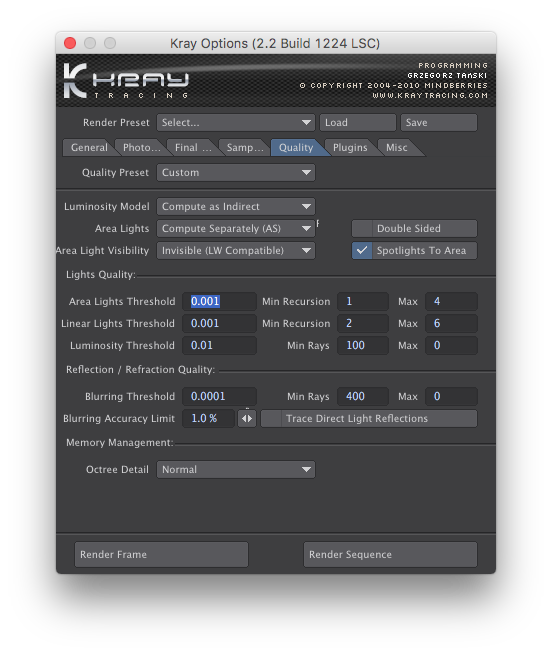552x654 pixels.
Task: Open the Octree Detail dropdown
Action: [236, 470]
